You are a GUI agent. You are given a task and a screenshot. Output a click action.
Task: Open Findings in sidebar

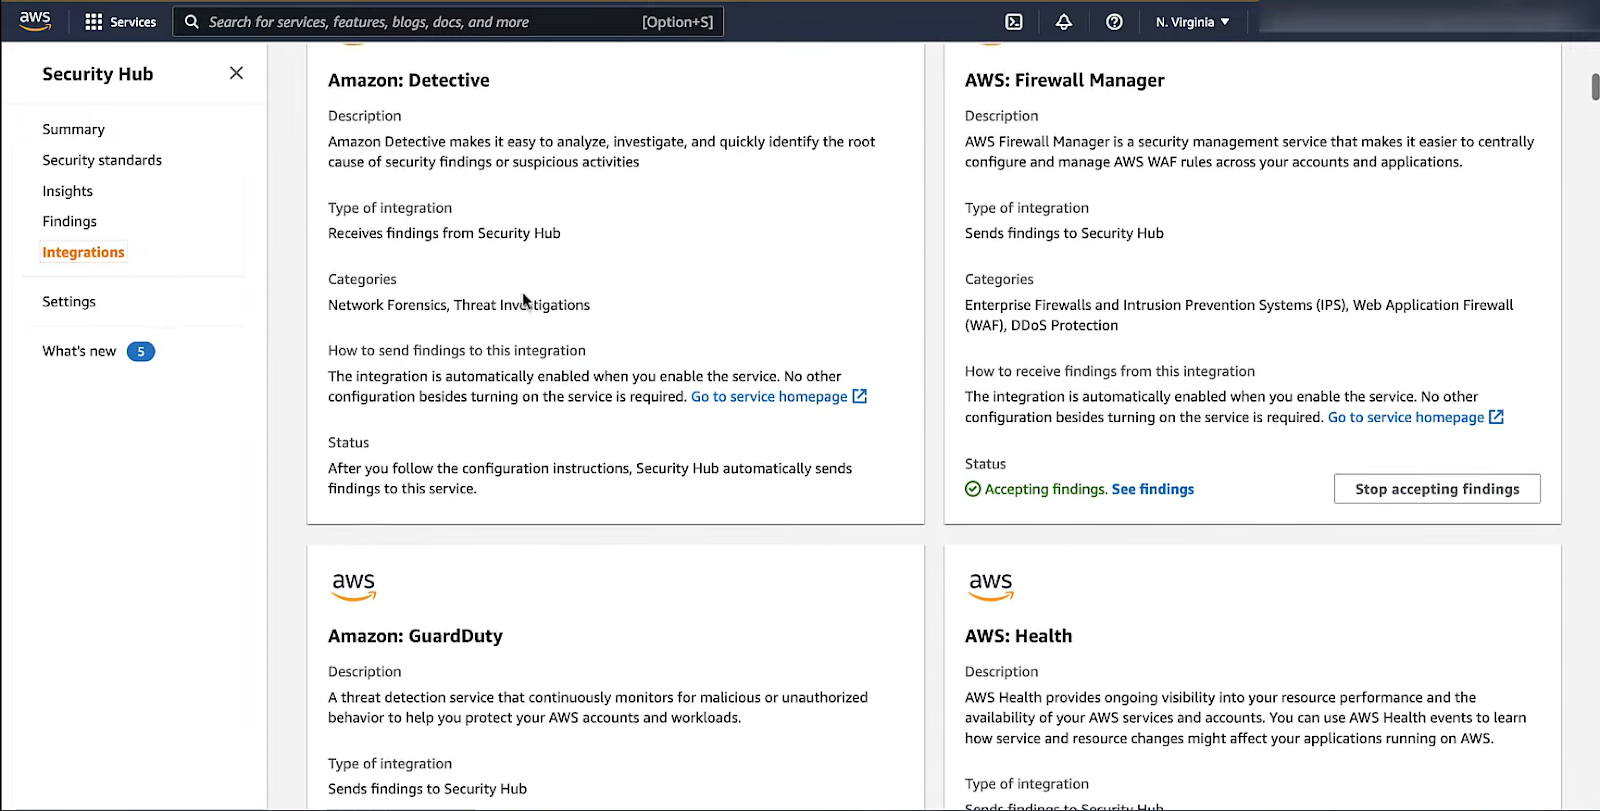point(69,221)
